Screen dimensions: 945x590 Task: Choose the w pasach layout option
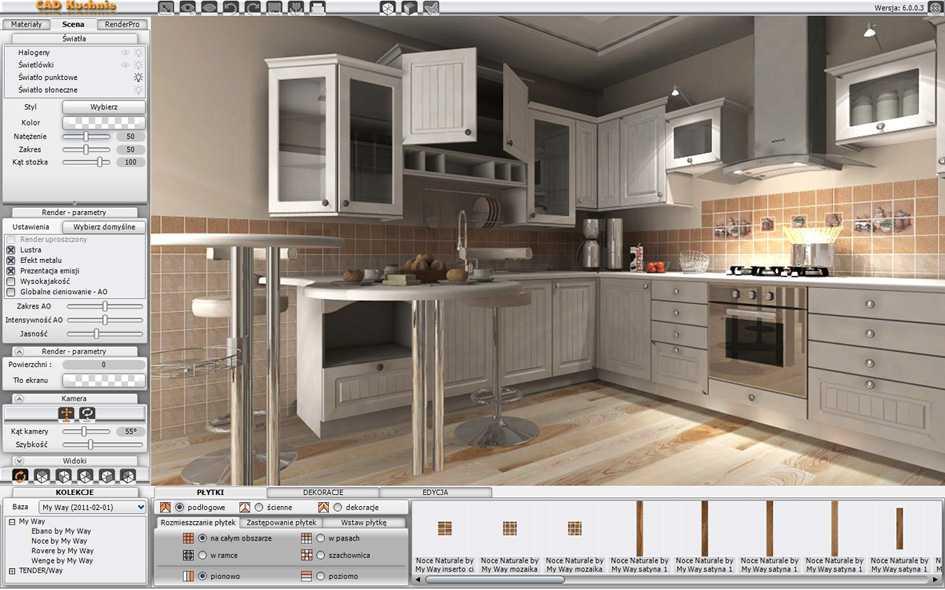321,538
